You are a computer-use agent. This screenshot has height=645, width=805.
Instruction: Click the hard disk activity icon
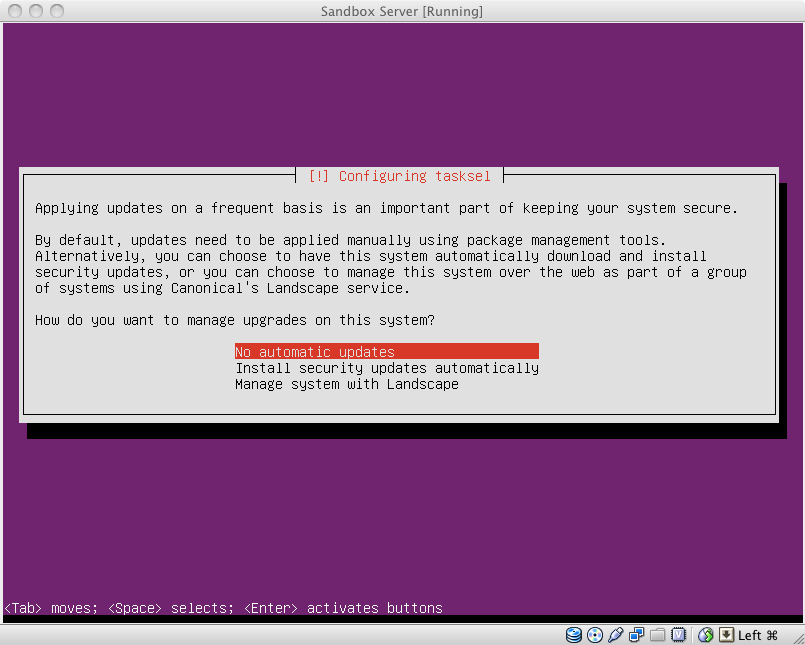tap(573, 635)
